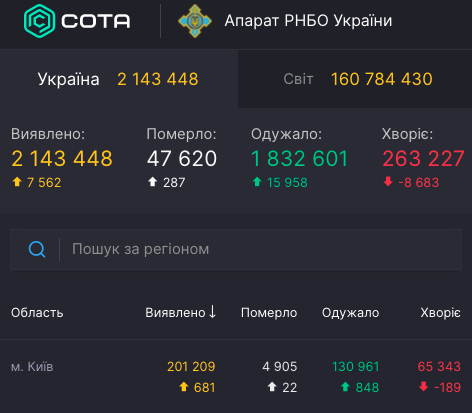Viewport: 472px width, 413px height.
Task: Click the red down arrow beside -8 683
Action: 388,182
